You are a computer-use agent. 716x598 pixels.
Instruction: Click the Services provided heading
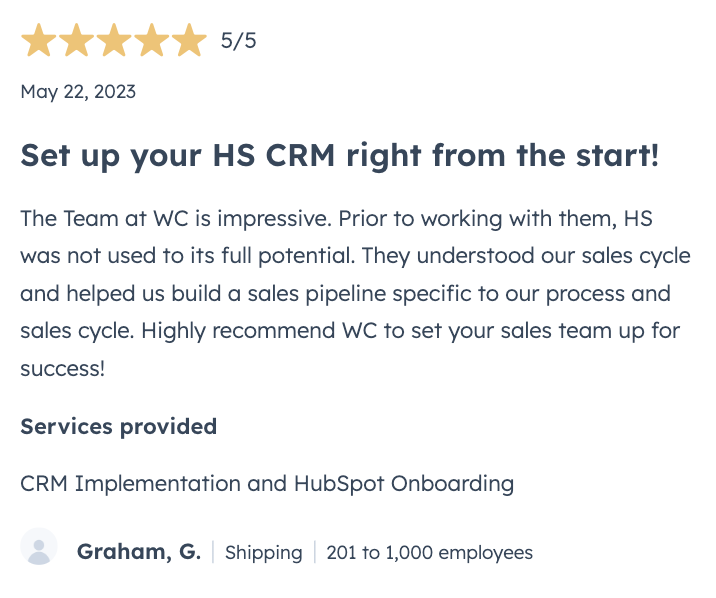[119, 427]
